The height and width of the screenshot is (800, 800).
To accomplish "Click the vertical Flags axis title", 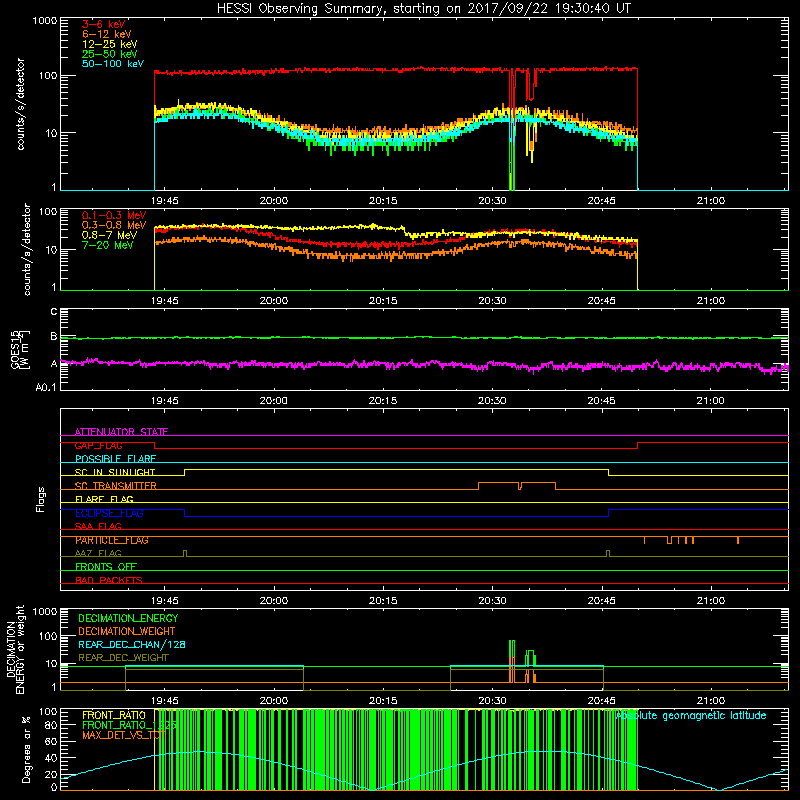I will click(x=41, y=499).
